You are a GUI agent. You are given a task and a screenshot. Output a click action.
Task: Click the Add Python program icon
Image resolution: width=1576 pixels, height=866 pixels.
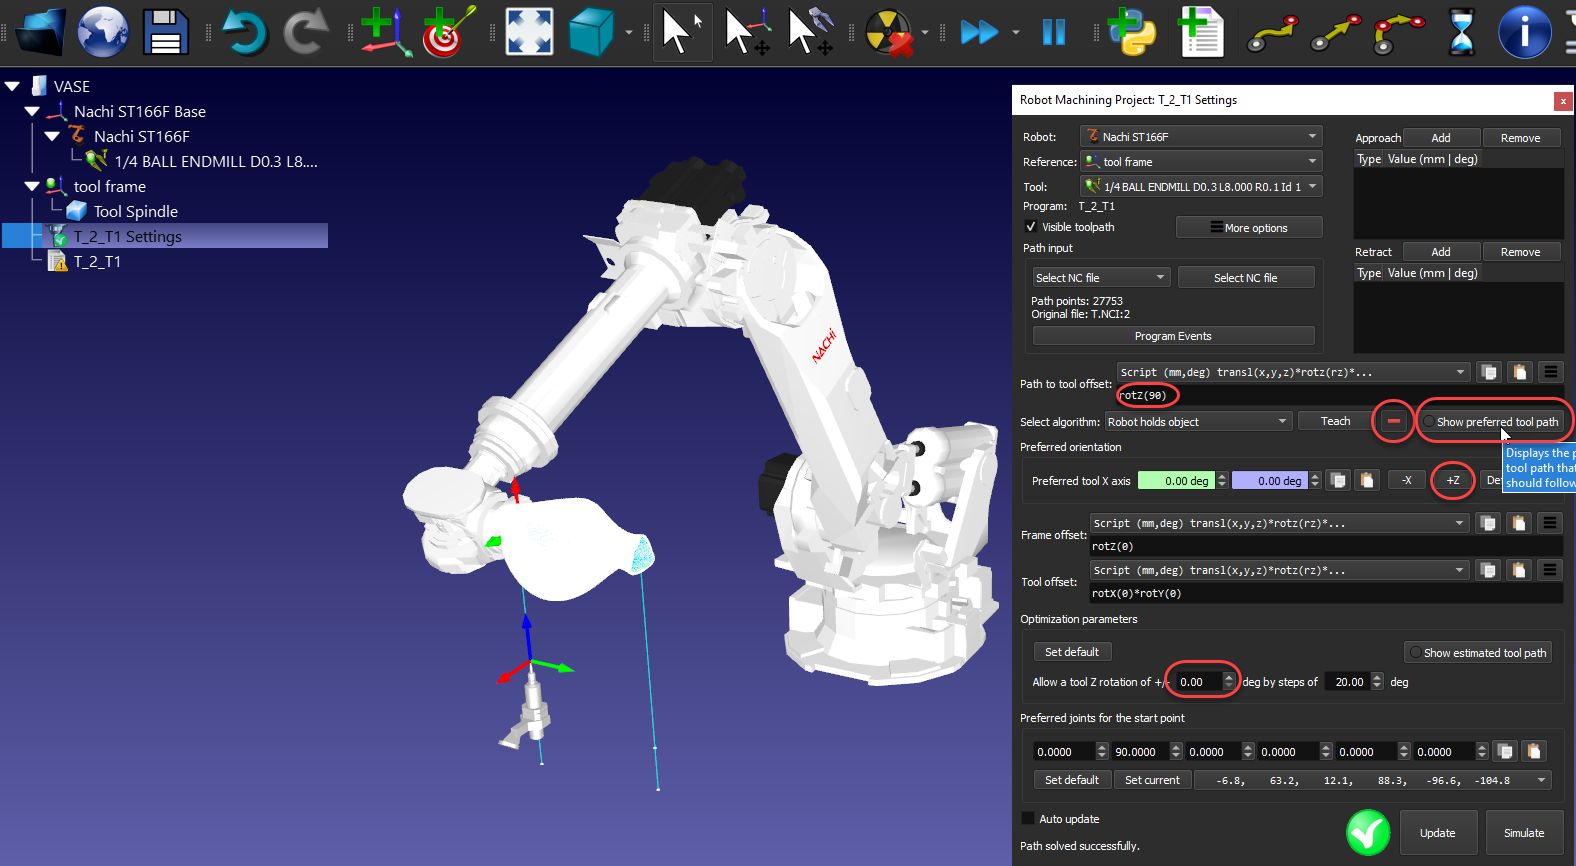[x=1131, y=32]
